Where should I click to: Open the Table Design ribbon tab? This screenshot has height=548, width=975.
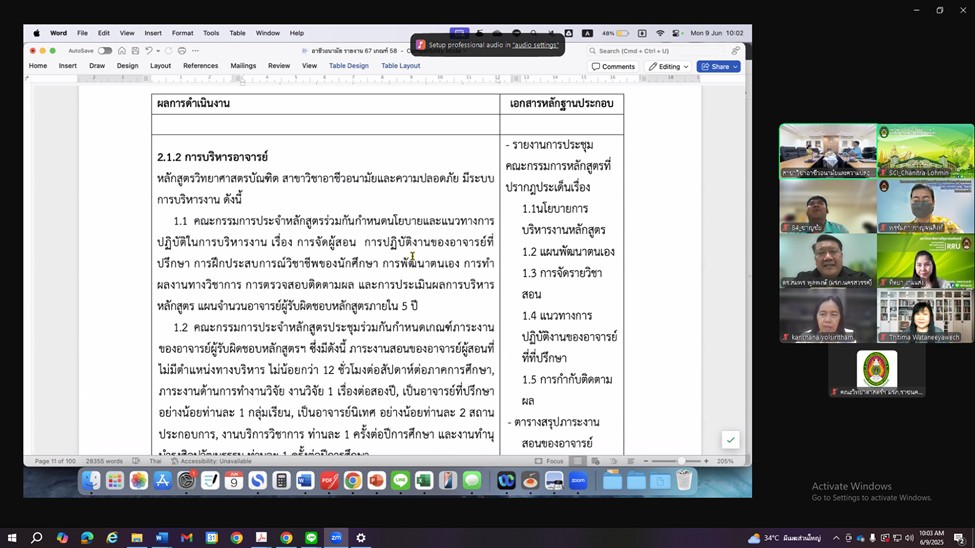(x=349, y=66)
